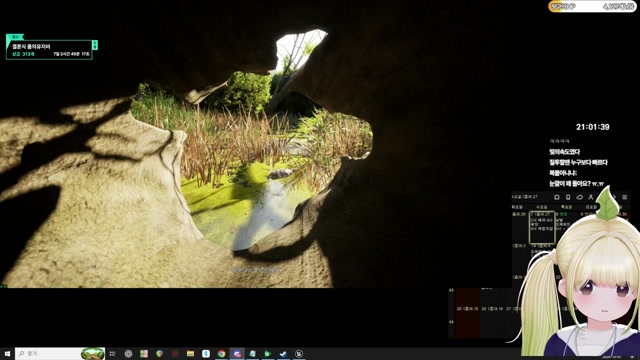Click the calendar widget's cloud icon

pyautogui.click(x=579, y=197)
